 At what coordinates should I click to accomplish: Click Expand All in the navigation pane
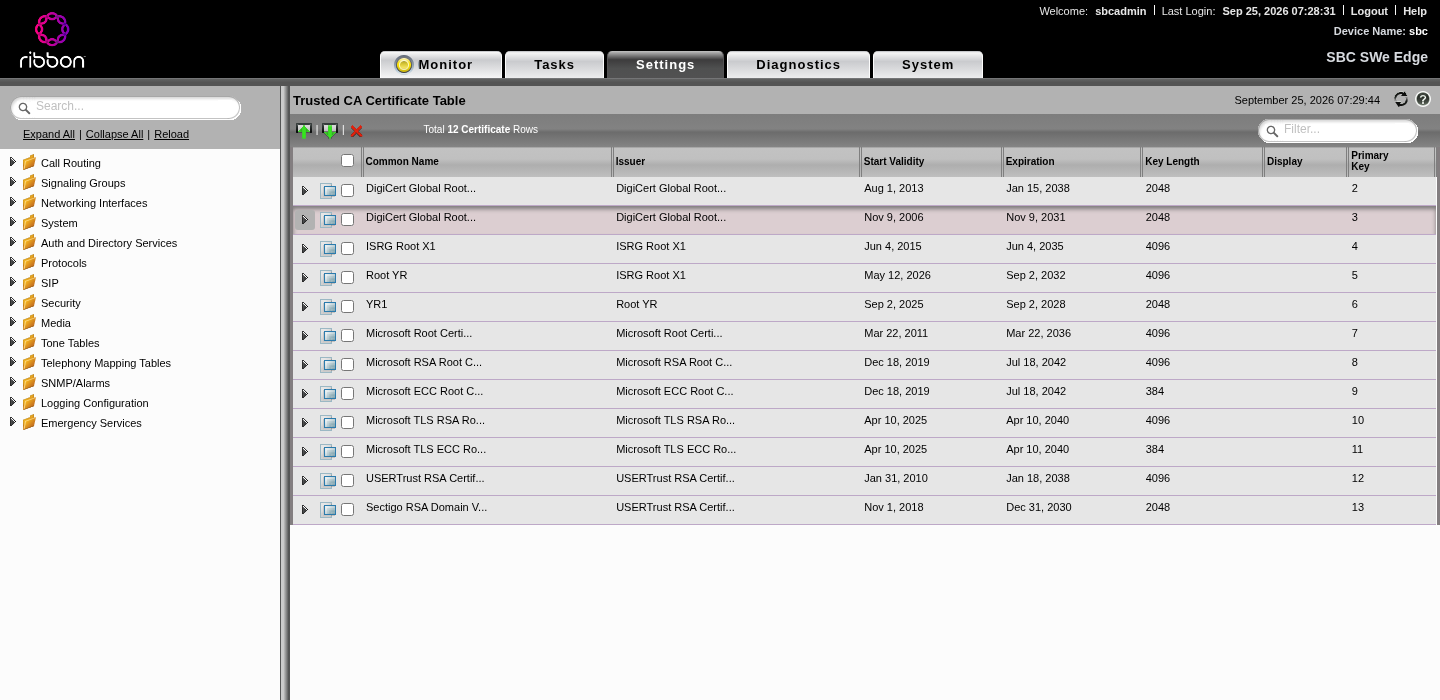tap(49, 134)
